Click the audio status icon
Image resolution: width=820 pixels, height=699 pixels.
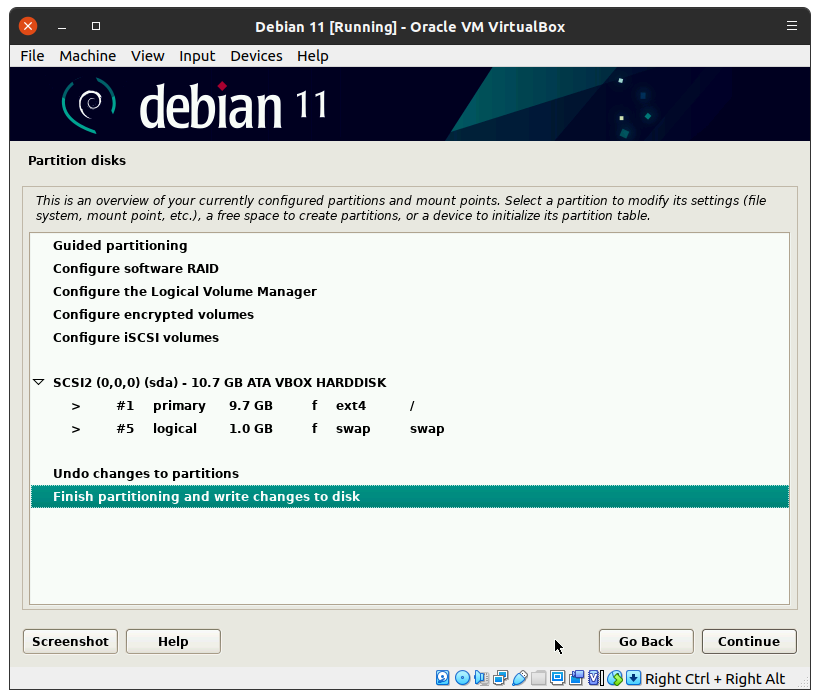click(481, 678)
